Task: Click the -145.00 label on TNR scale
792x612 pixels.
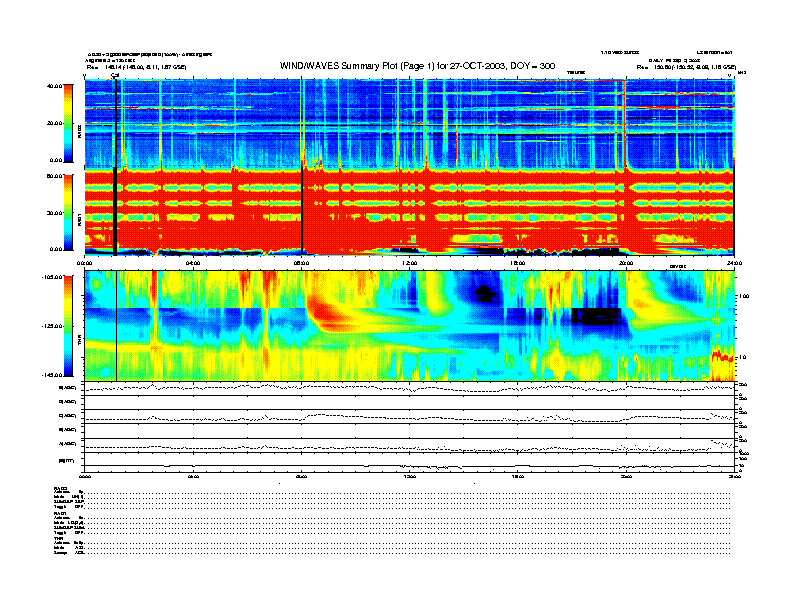Action: point(52,375)
